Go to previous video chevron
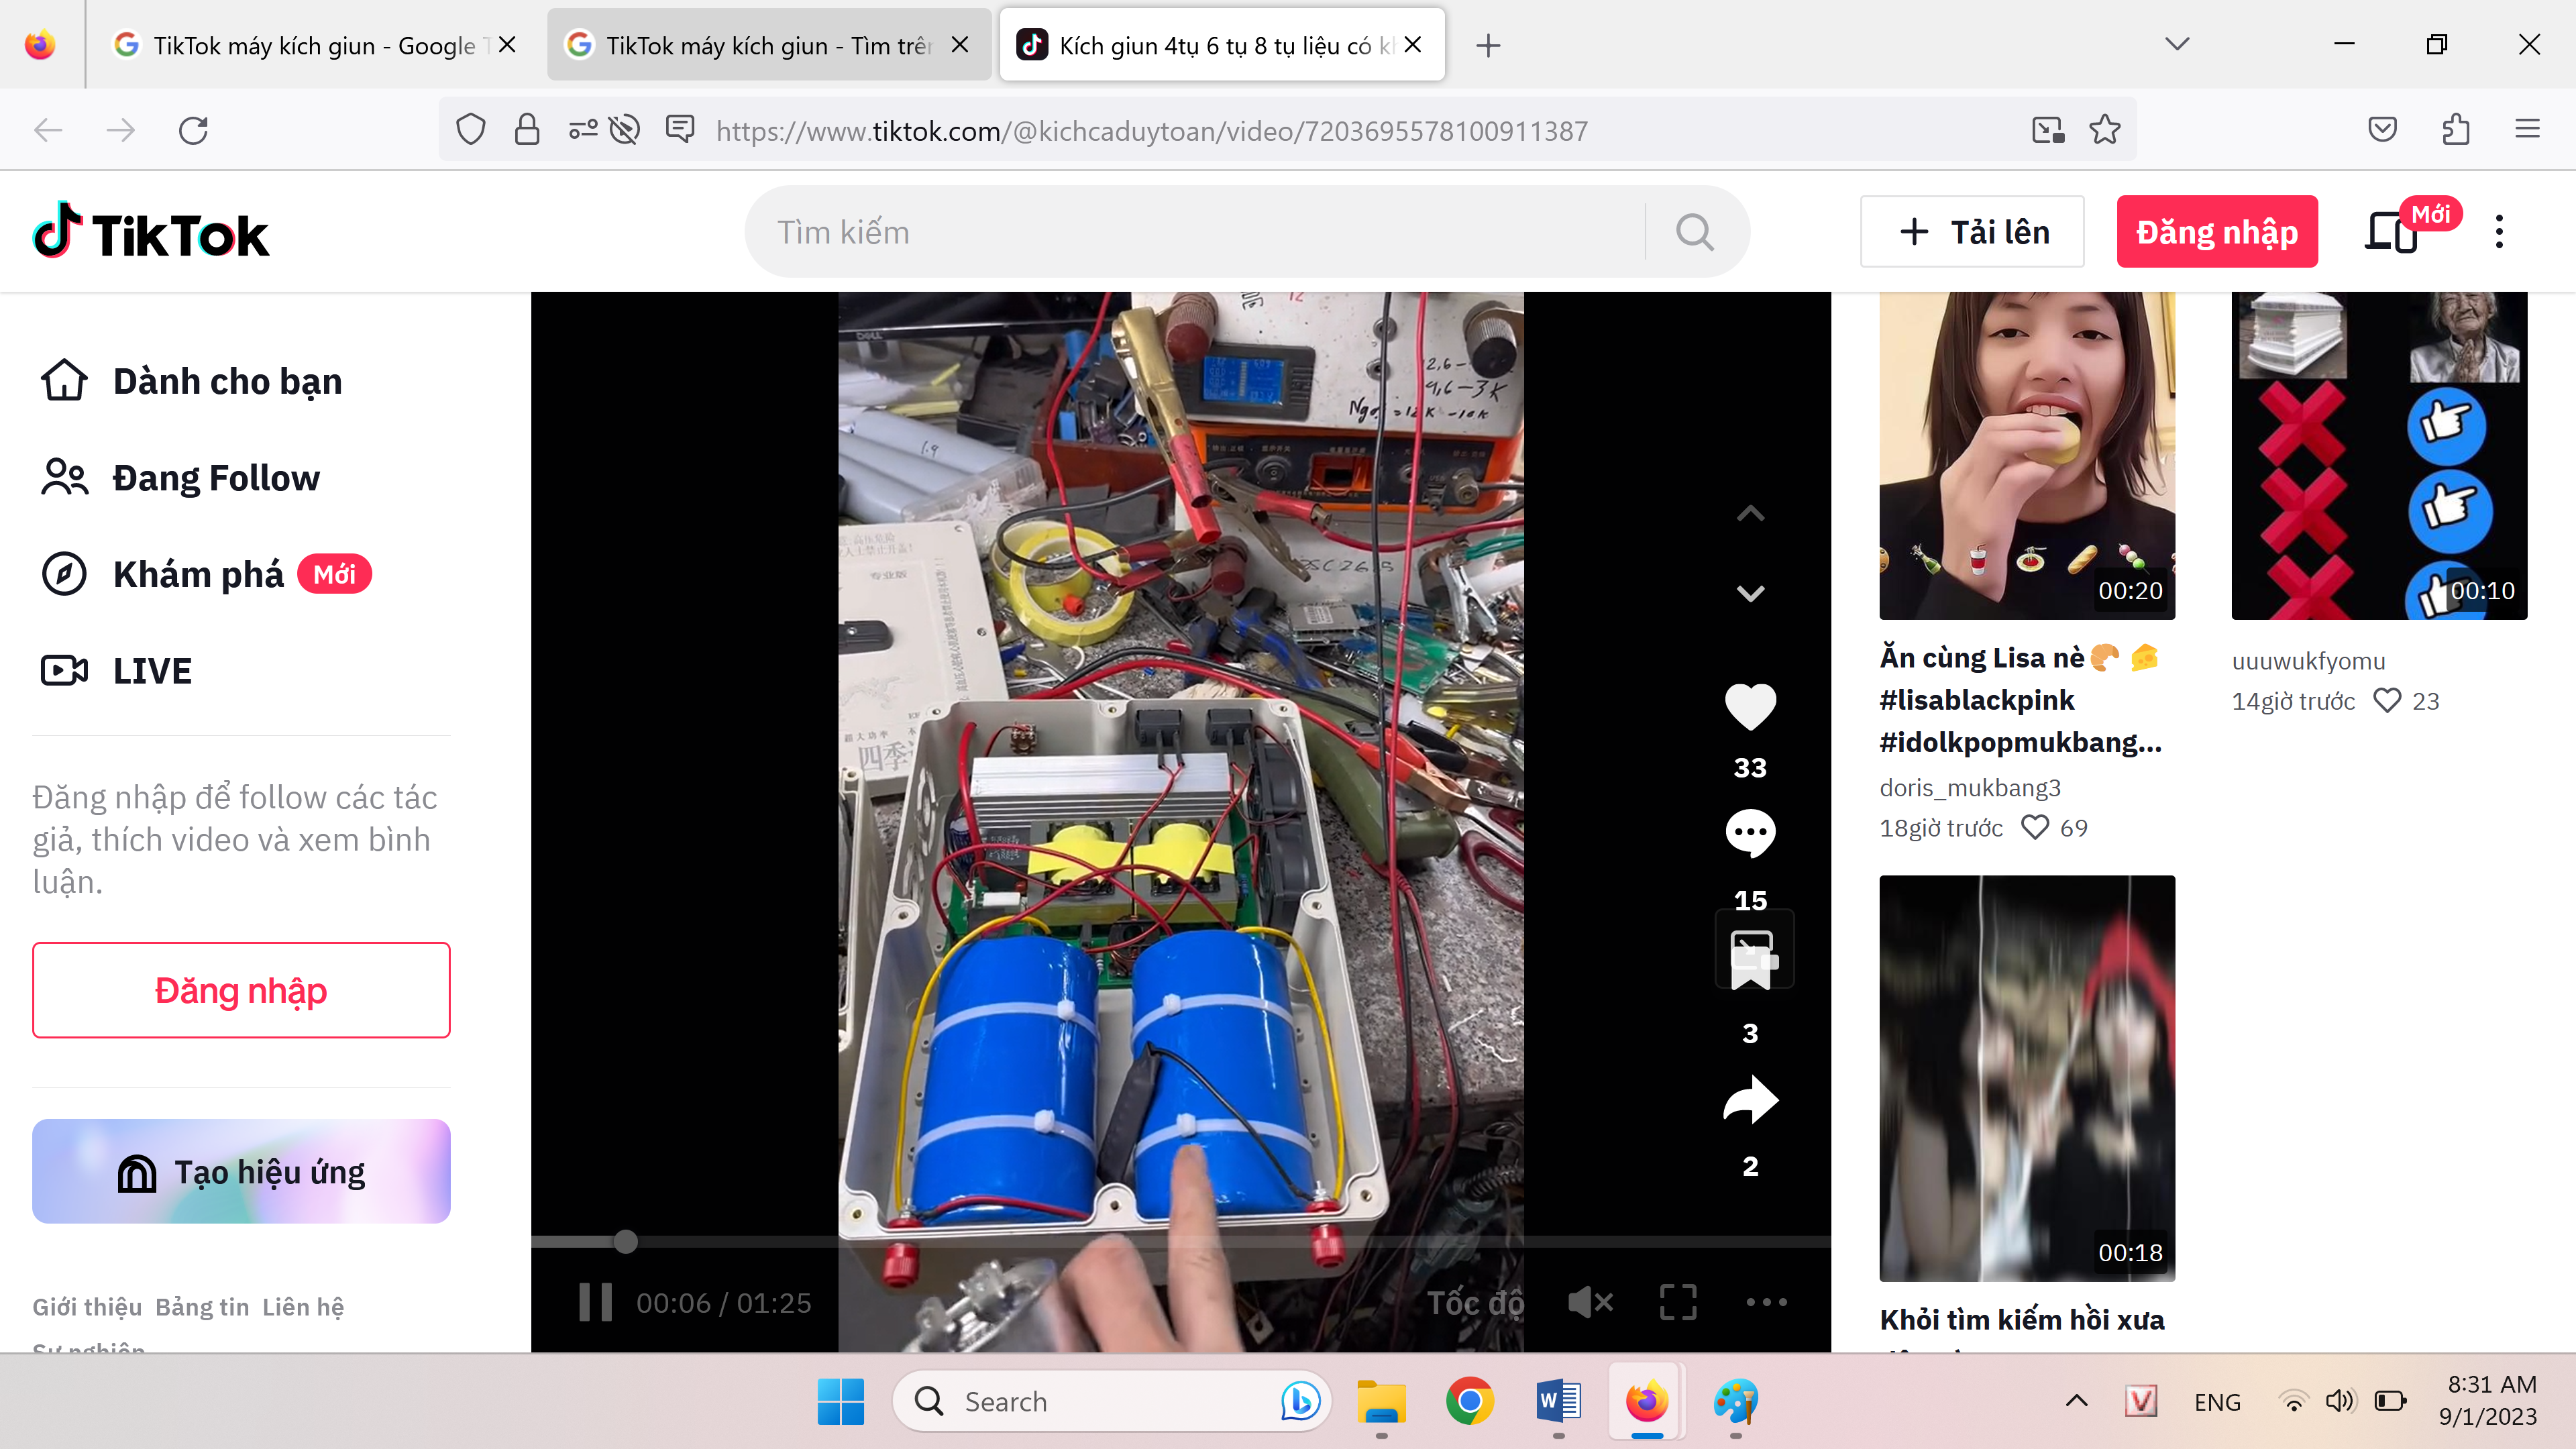Screen dimensions: 2576x1449 [x=1750, y=514]
